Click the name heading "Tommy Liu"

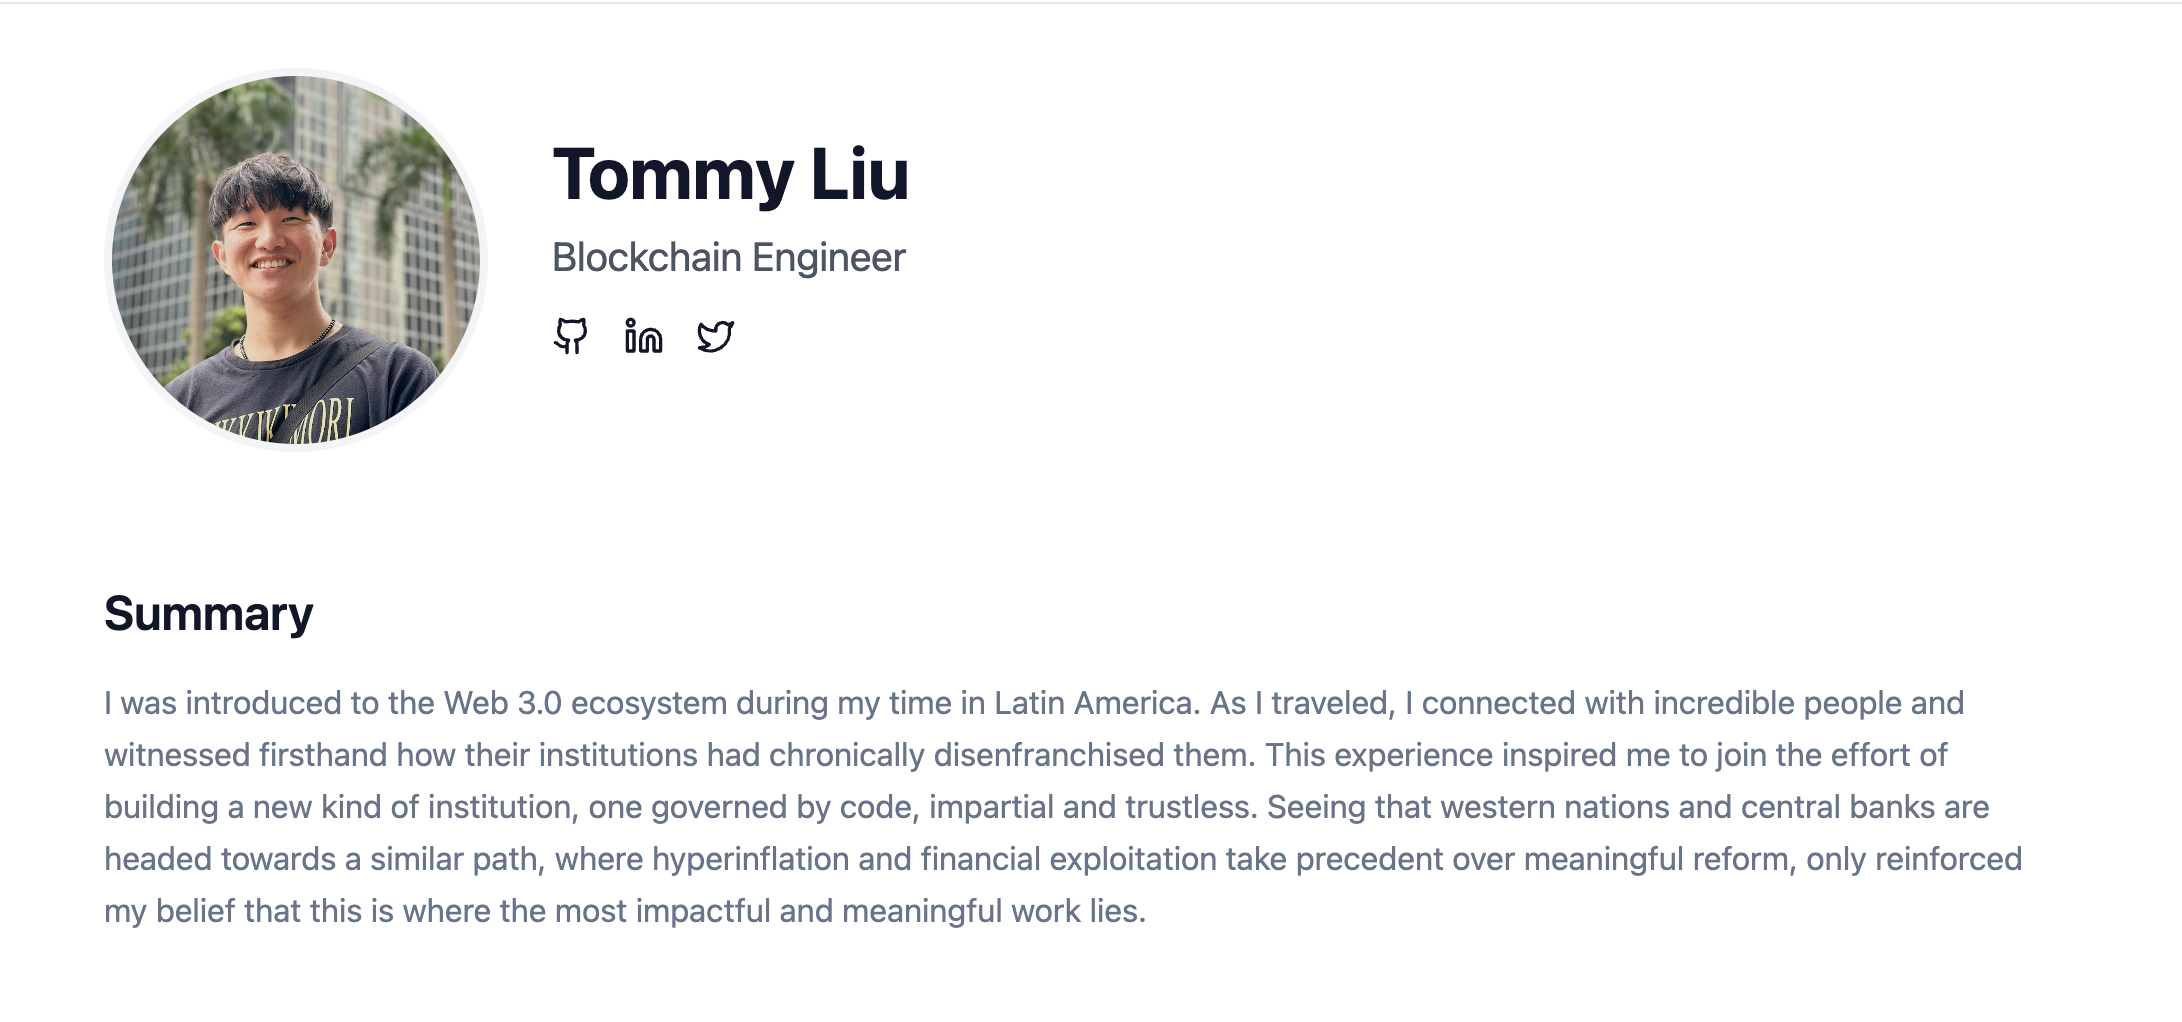click(732, 174)
